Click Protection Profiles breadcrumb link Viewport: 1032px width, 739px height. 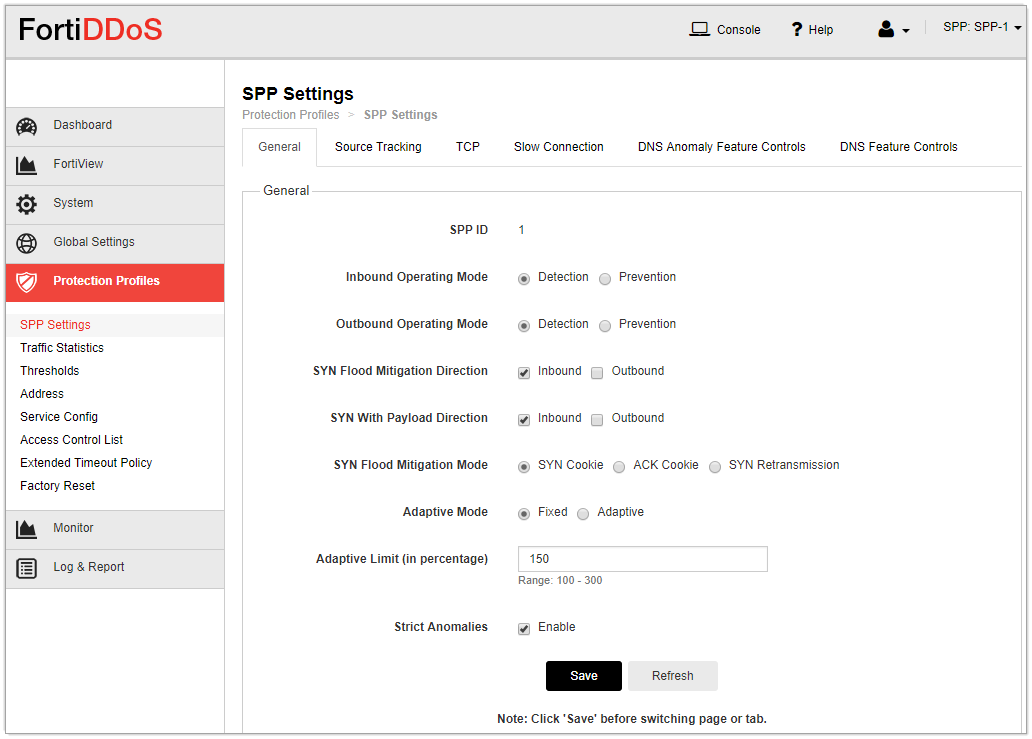click(290, 115)
